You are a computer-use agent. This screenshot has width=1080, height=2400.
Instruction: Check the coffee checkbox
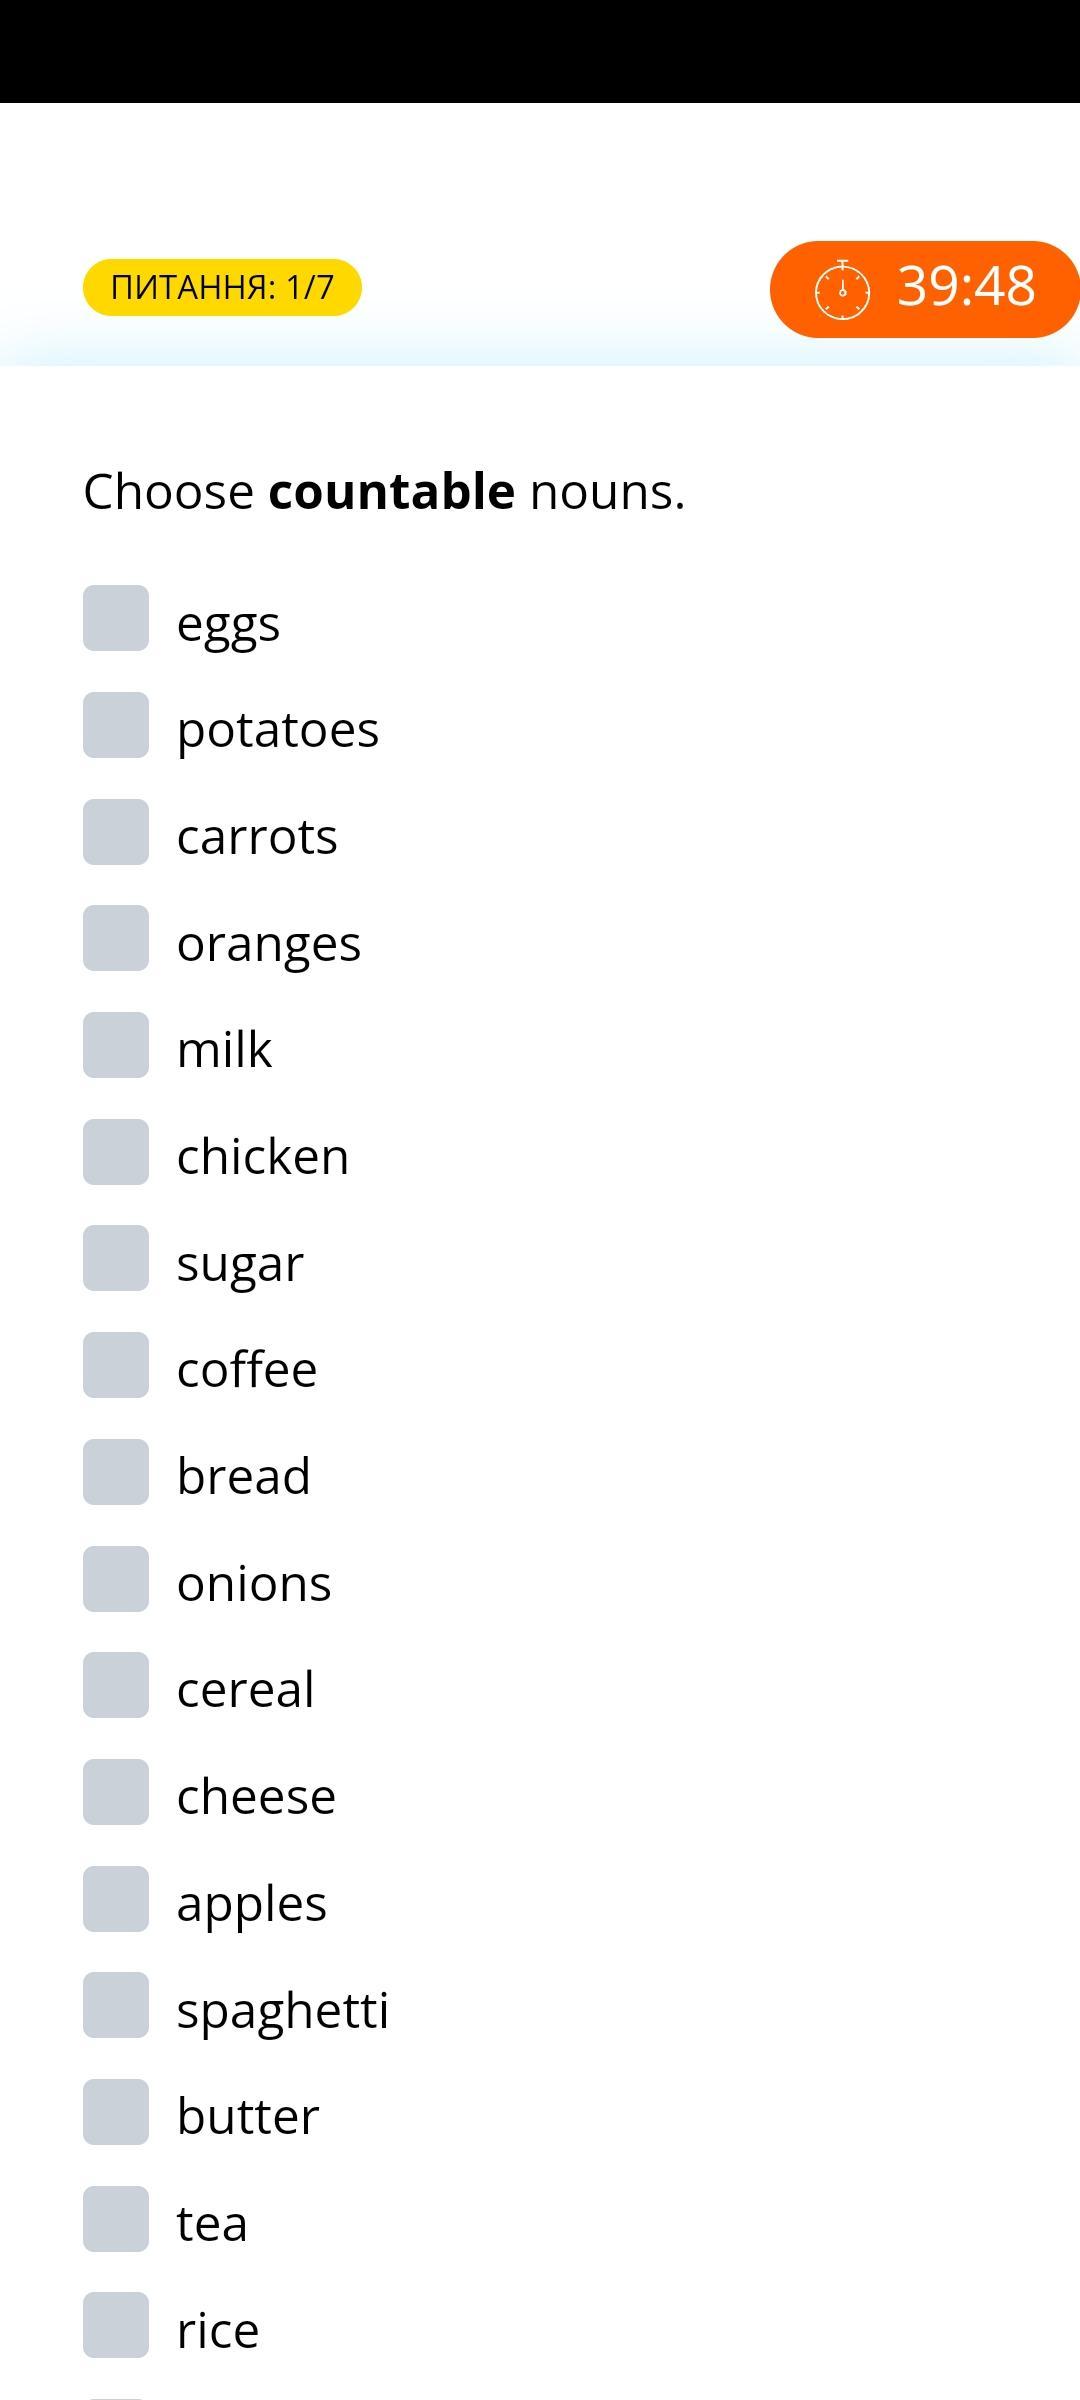(x=116, y=1365)
